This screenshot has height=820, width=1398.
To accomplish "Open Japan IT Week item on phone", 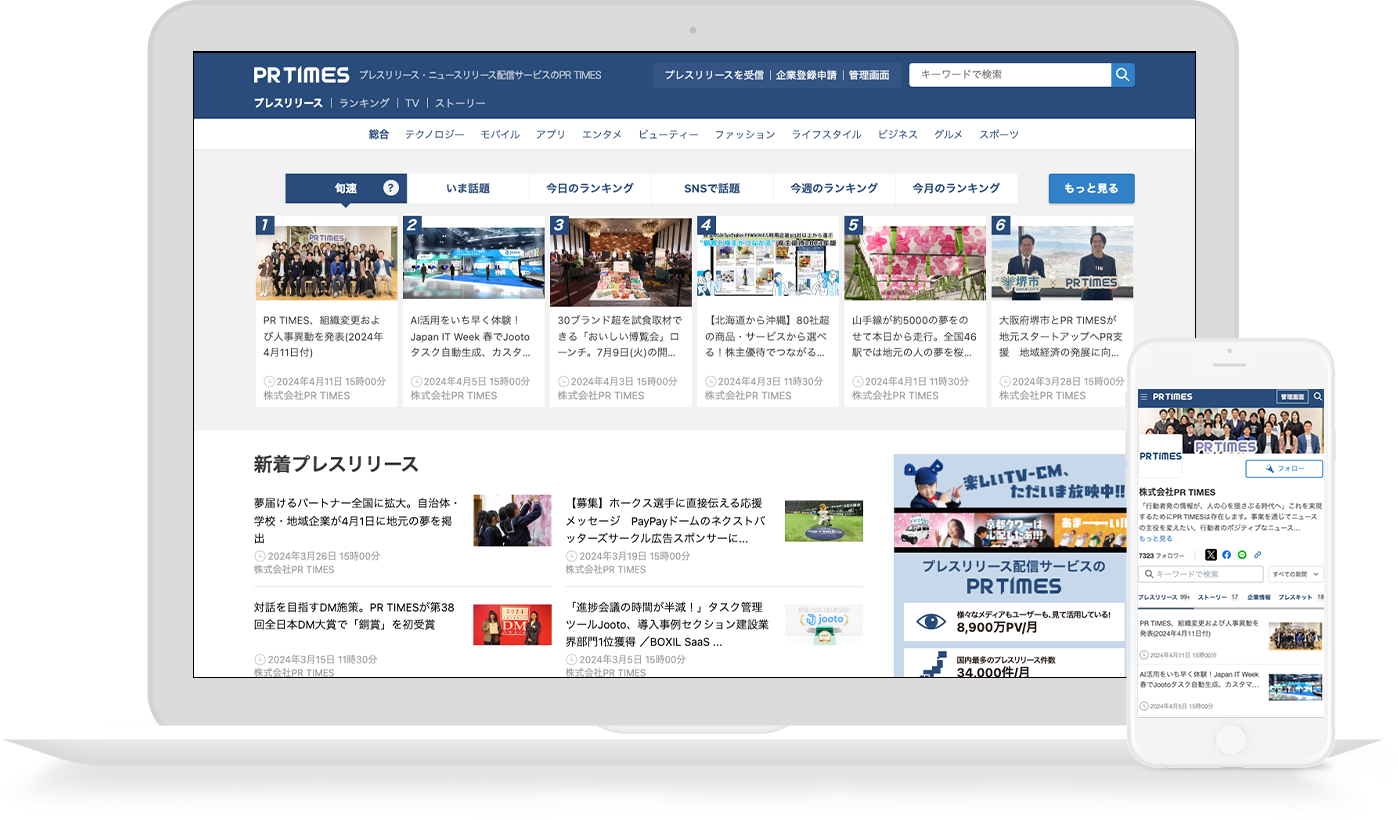I will coord(1231,690).
